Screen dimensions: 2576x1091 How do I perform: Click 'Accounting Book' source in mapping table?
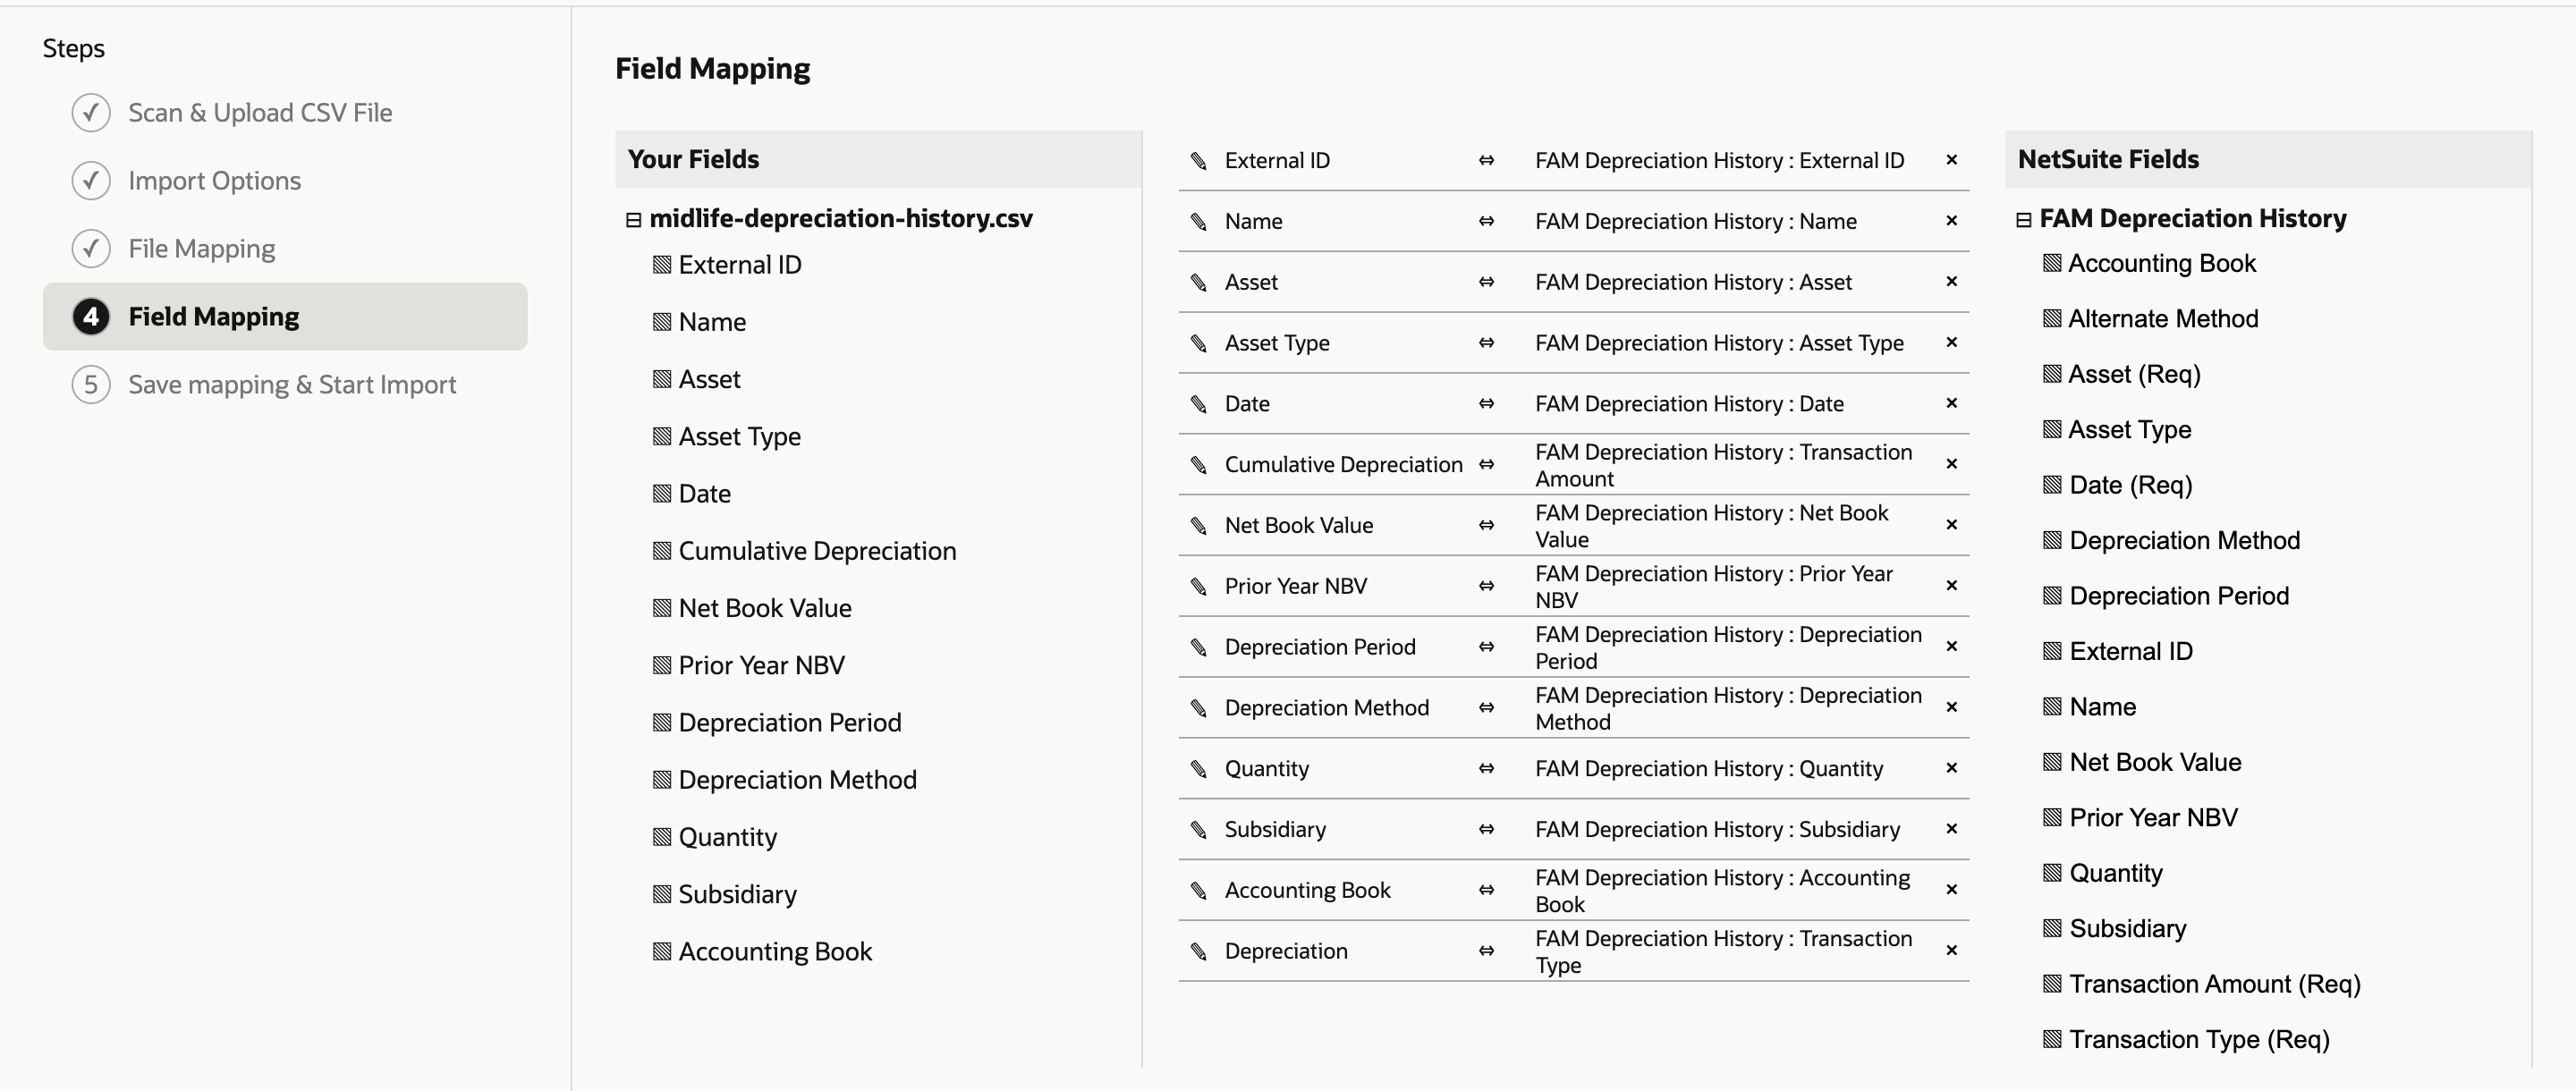(x=1307, y=890)
